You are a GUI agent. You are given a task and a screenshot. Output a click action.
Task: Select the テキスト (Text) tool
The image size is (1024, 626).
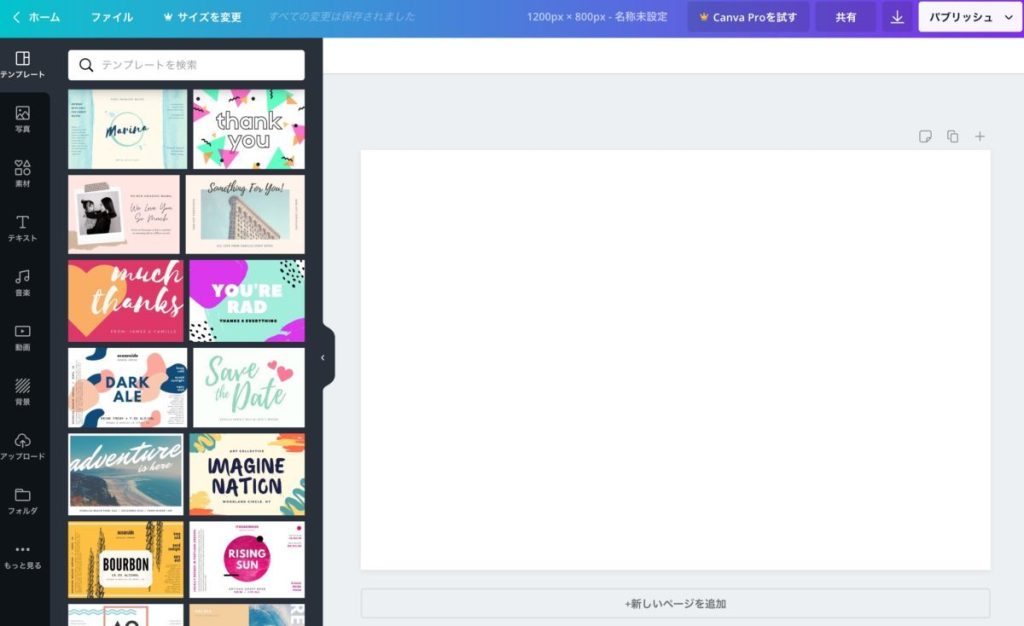pos(23,228)
